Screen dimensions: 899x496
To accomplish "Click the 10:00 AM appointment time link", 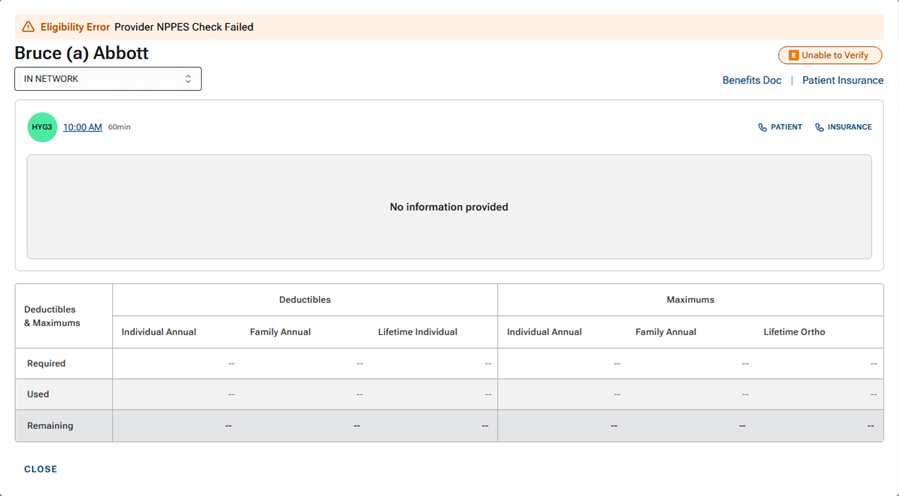I will (x=82, y=127).
